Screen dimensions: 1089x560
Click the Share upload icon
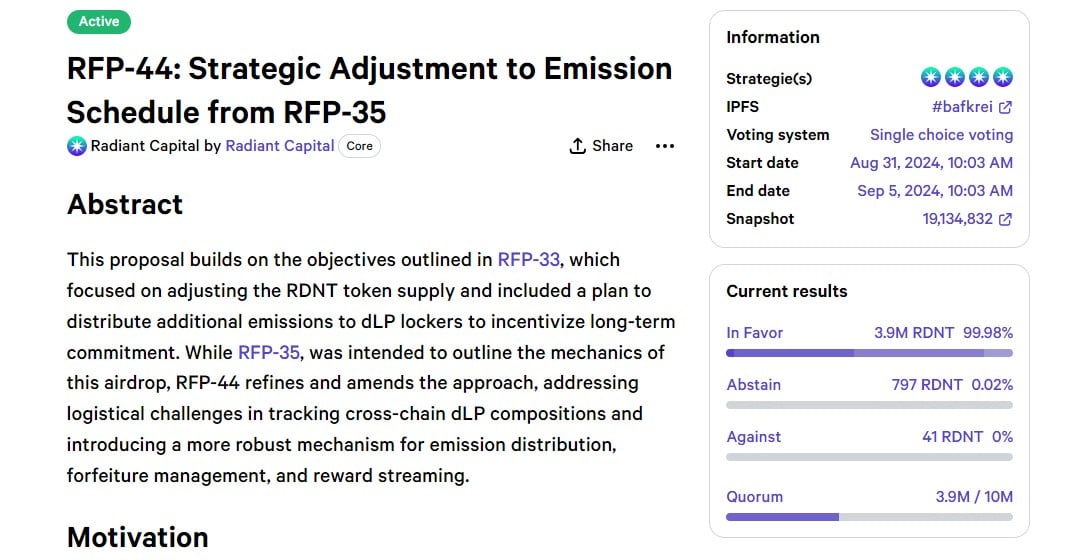coord(577,146)
